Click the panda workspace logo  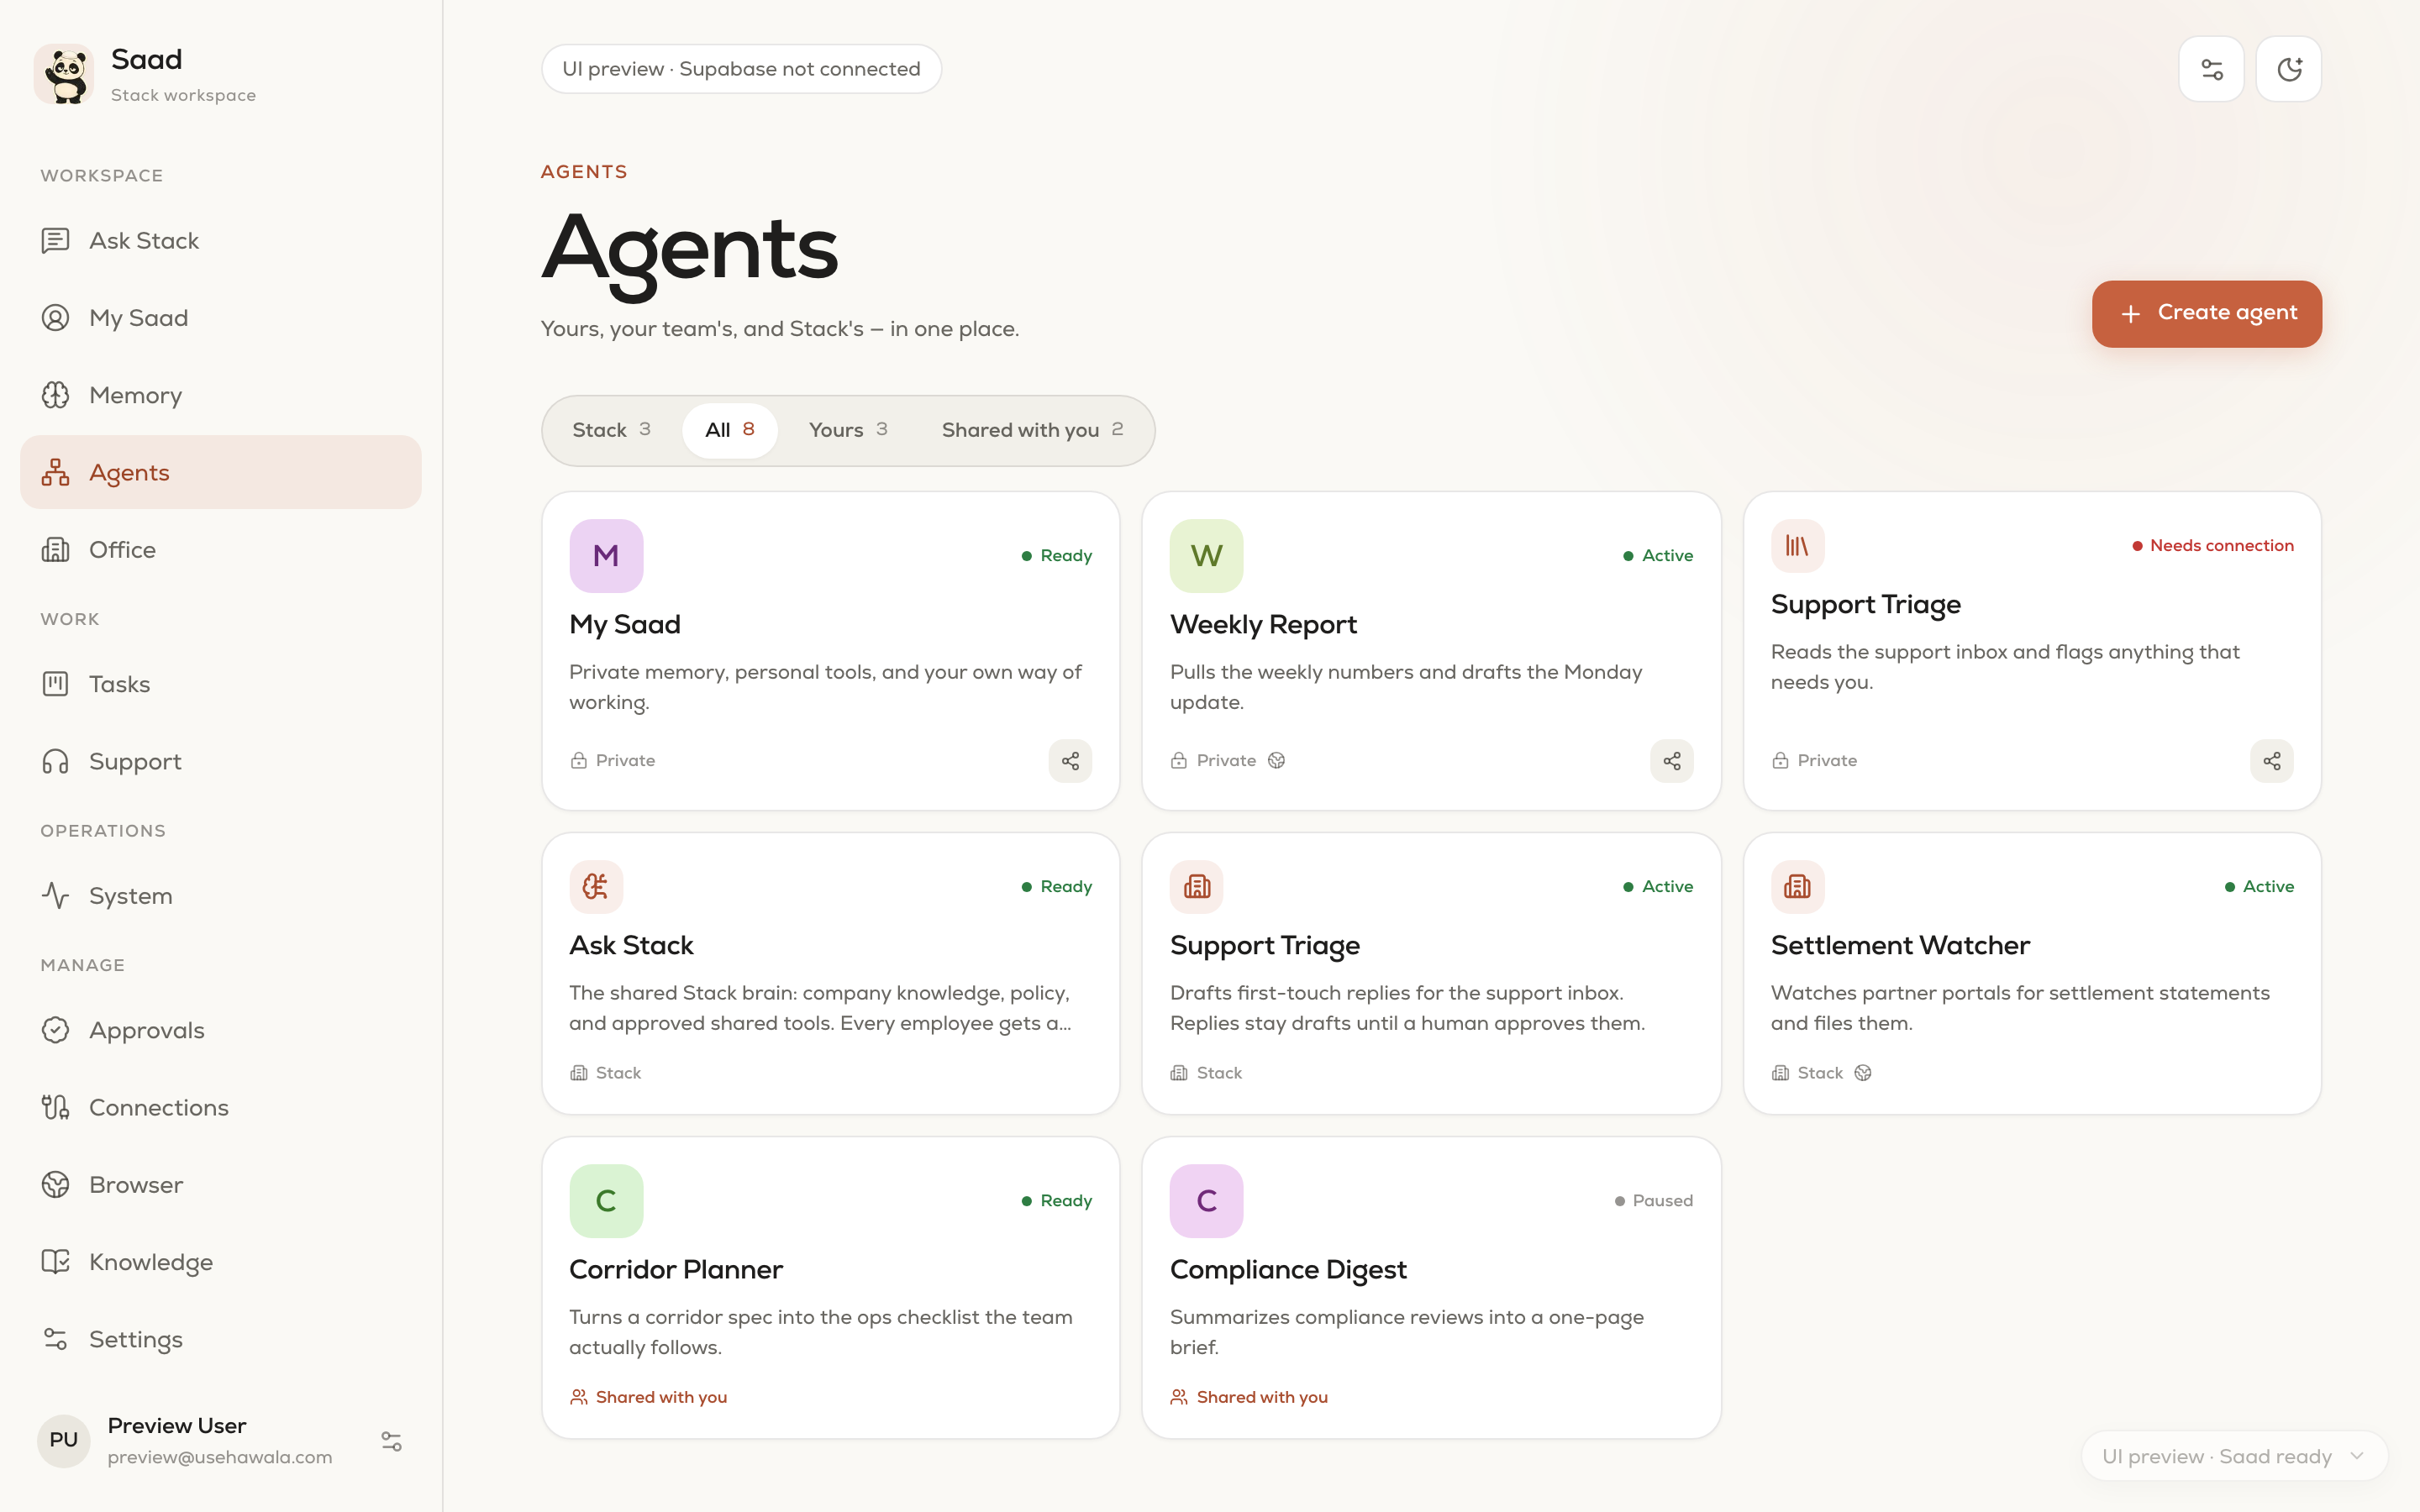click(64, 74)
